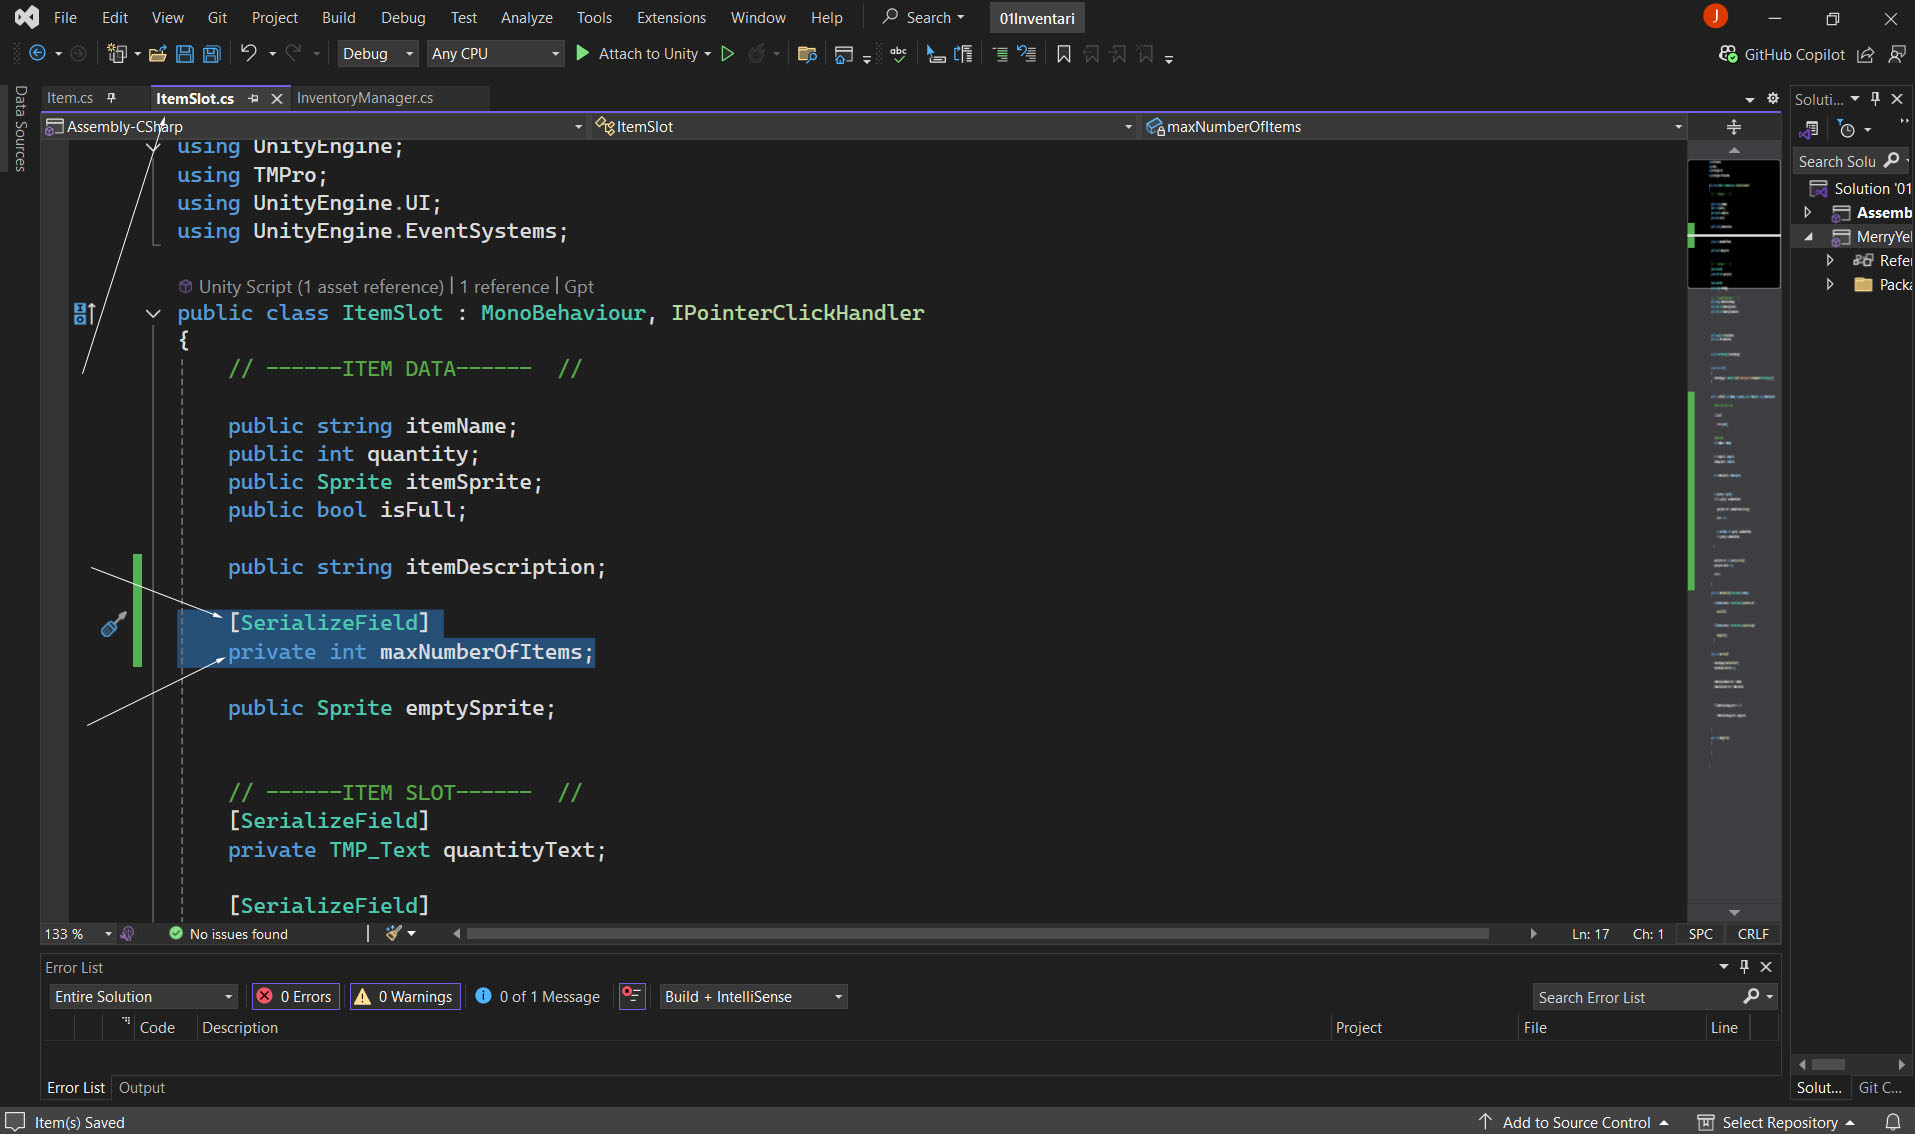Open the Any CPU platform dropdown
This screenshot has height=1134, width=1915.
pyautogui.click(x=495, y=54)
